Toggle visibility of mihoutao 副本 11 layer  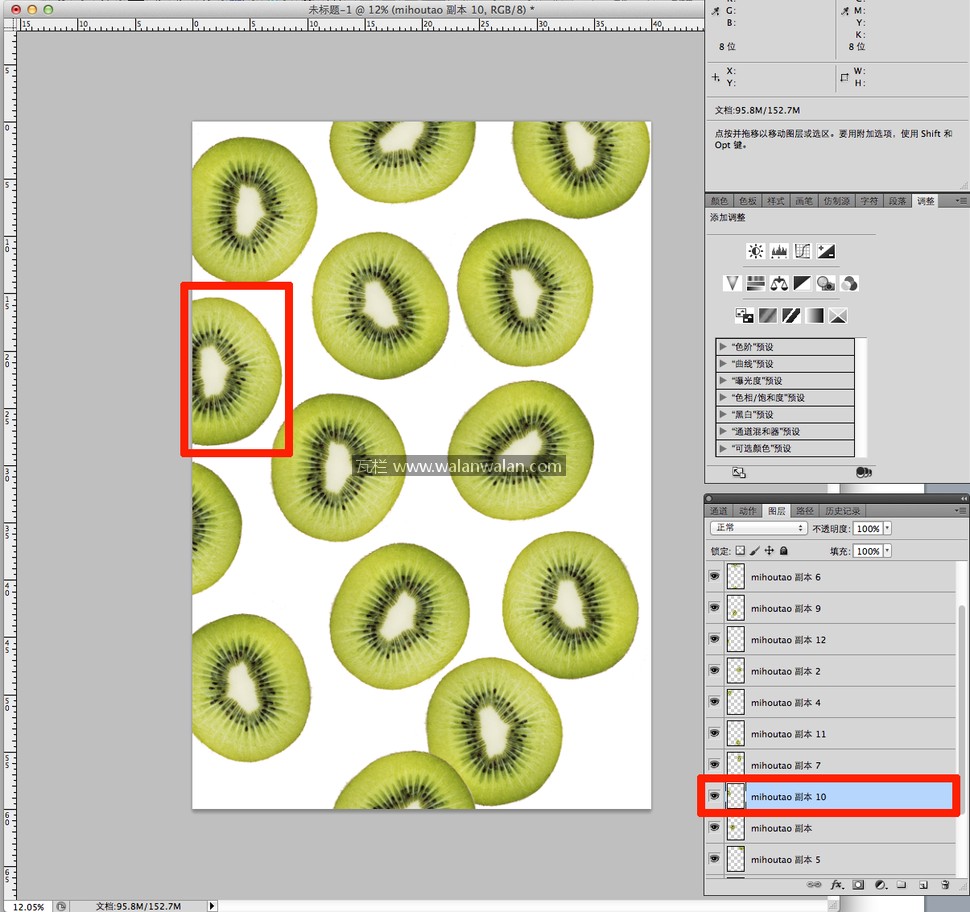714,734
